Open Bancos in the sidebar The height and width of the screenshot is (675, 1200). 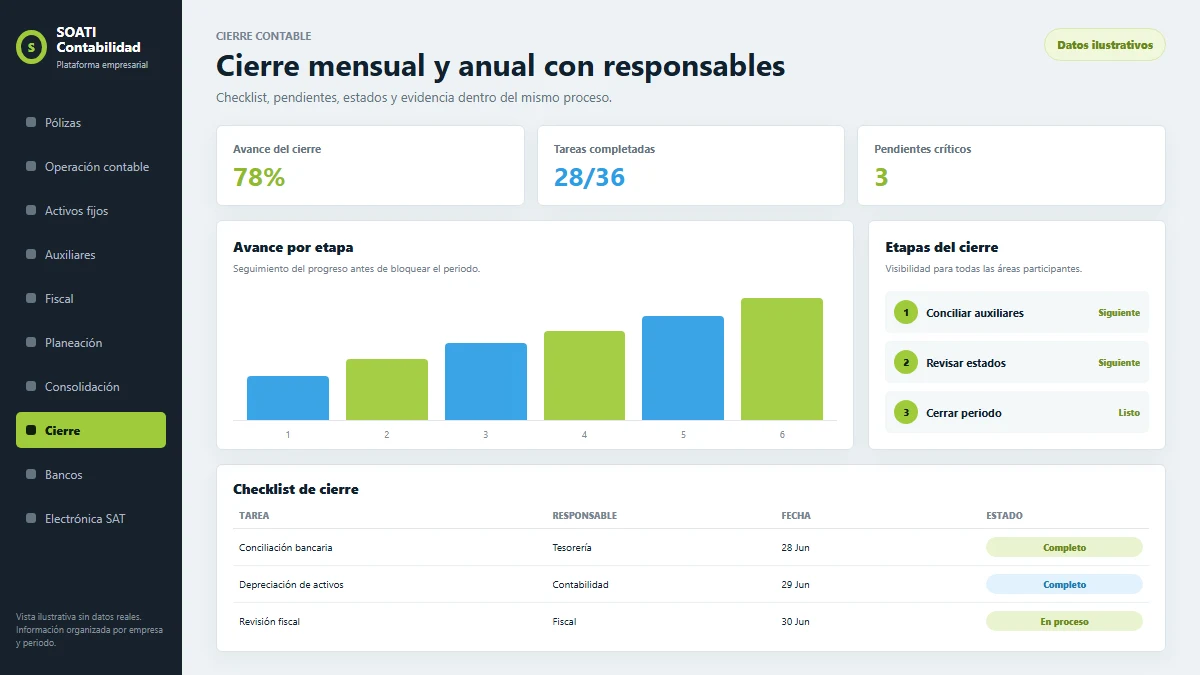[91, 475]
